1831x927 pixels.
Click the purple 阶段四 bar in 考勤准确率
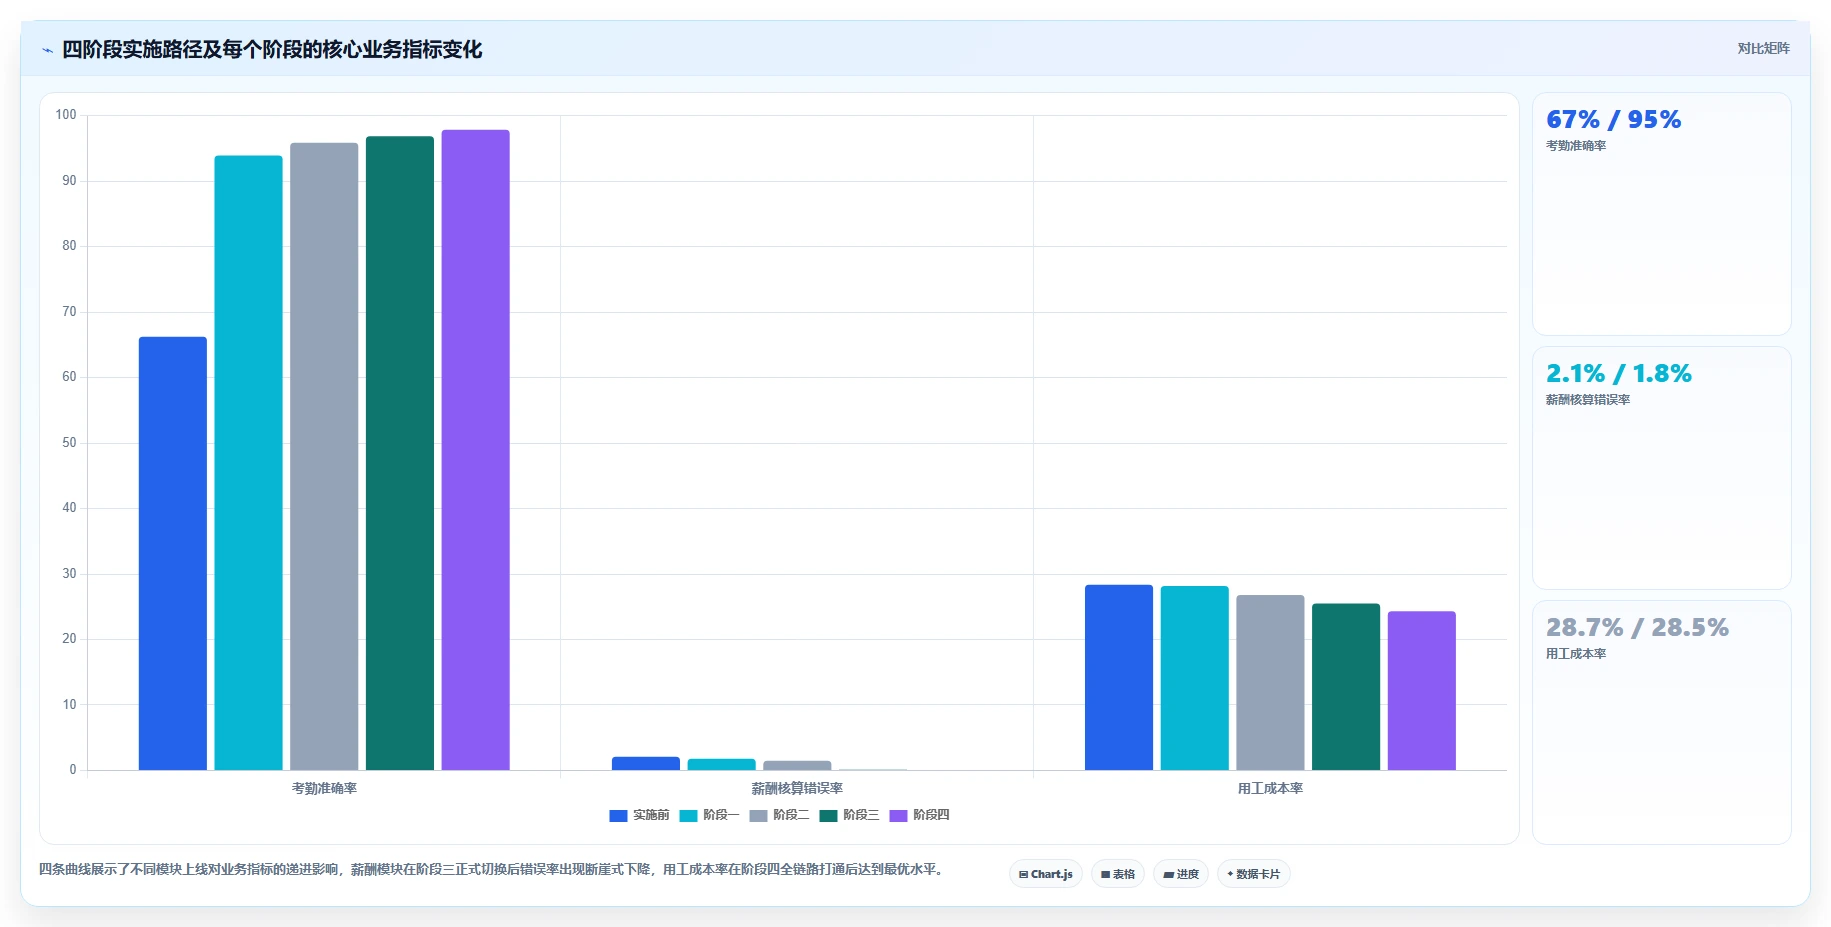coord(475,450)
